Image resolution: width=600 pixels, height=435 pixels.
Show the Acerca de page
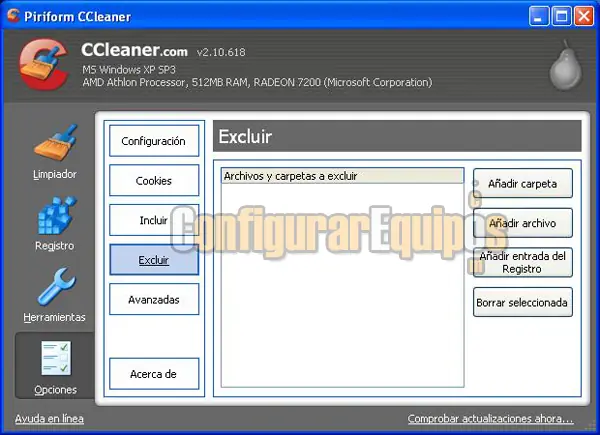(154, 374)
